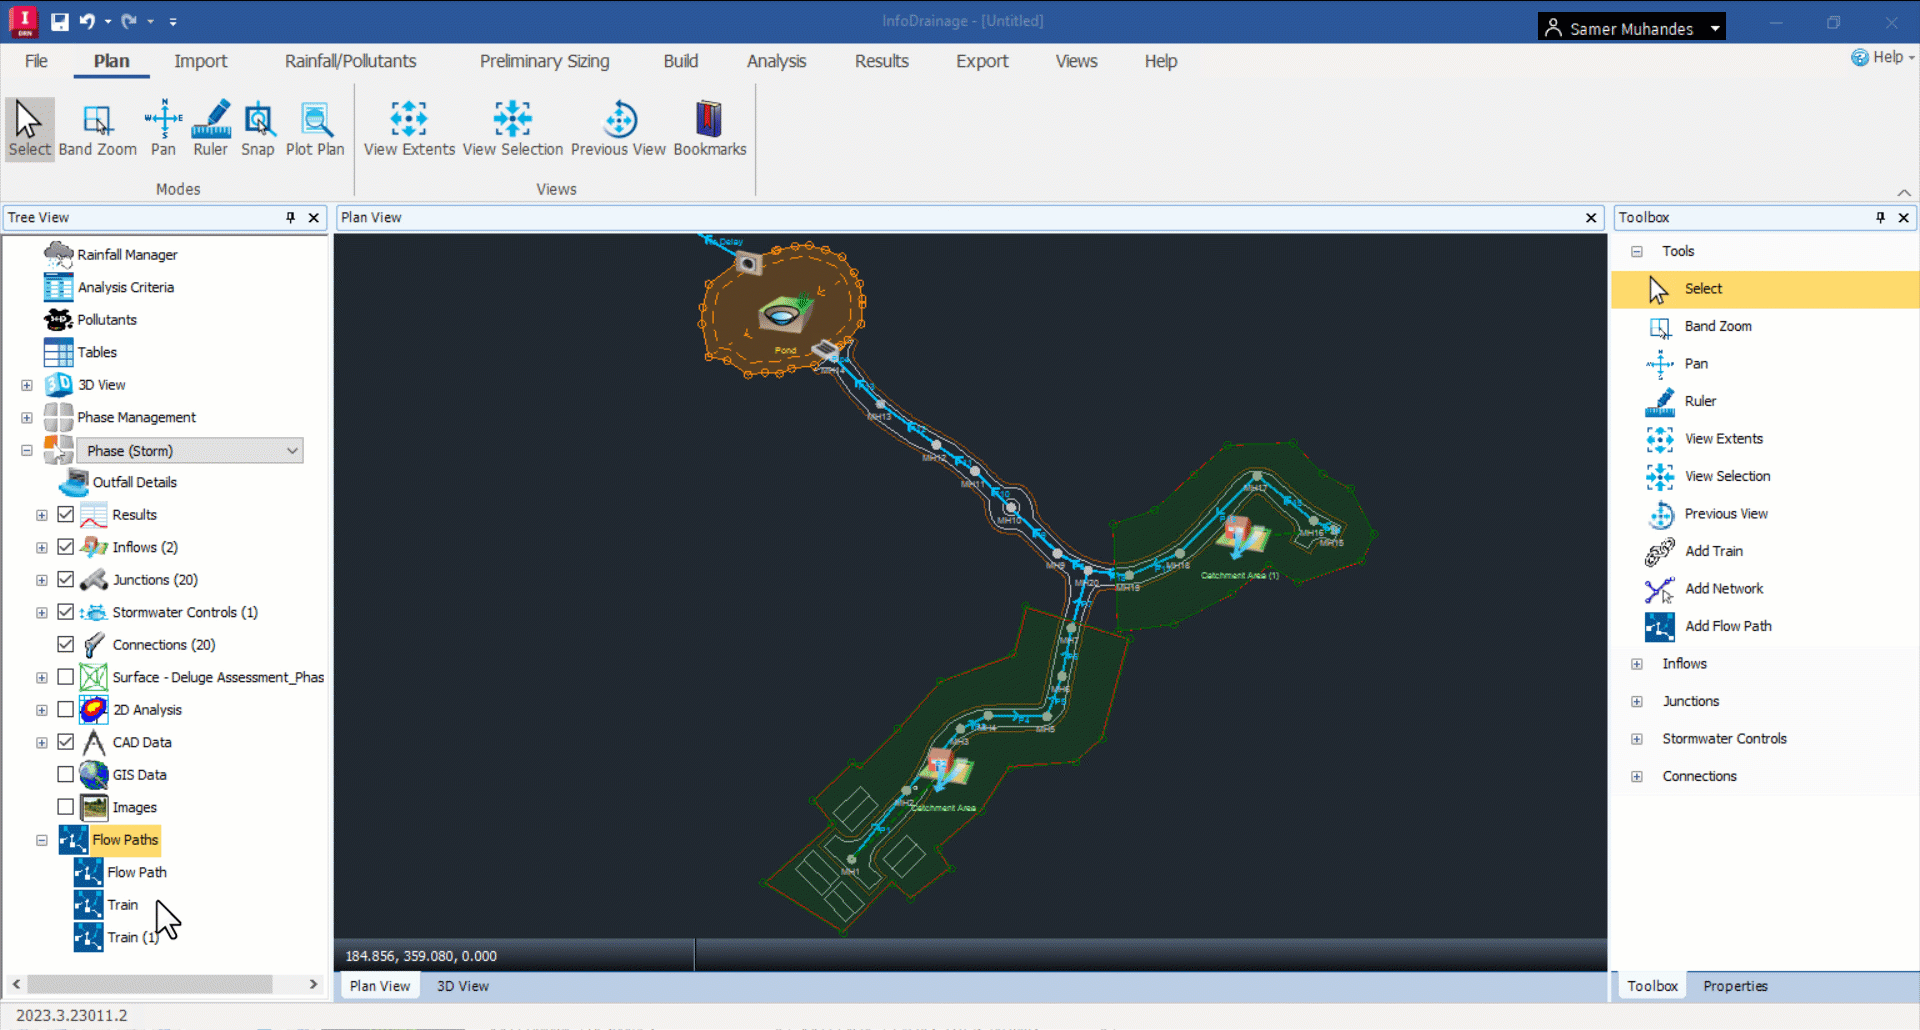Open Tables in the Tree View

point(81,353)
